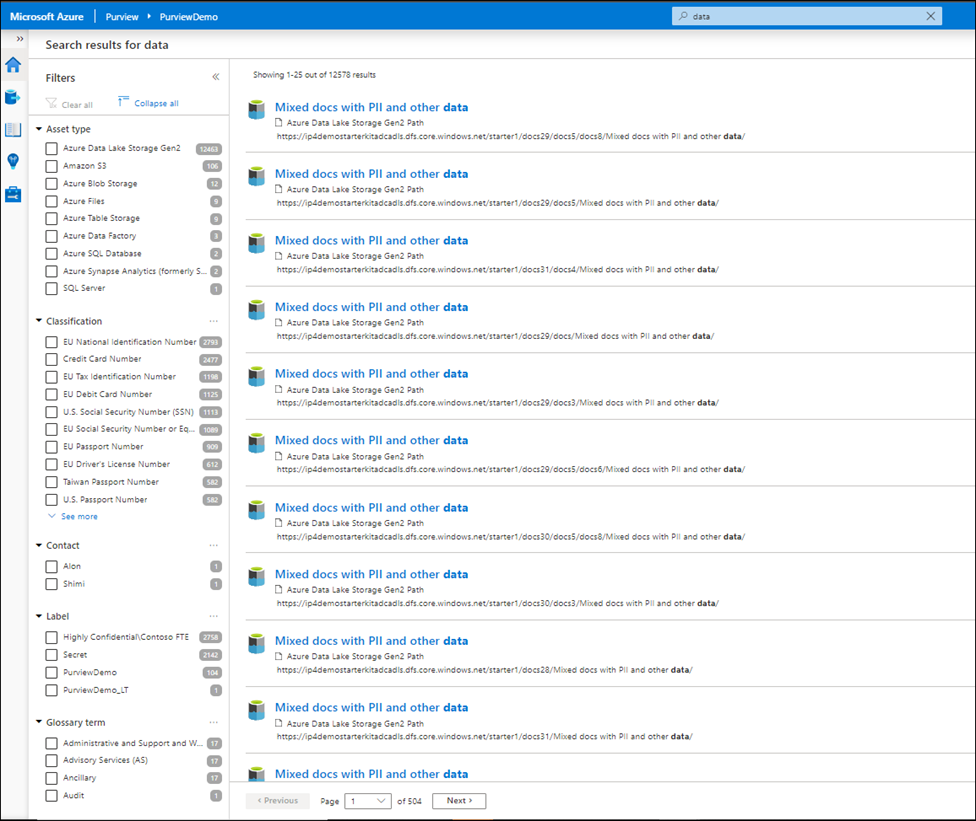Click Collapse all filters
This screenshot has height=821, width=976.
click(x=149, y=103)
